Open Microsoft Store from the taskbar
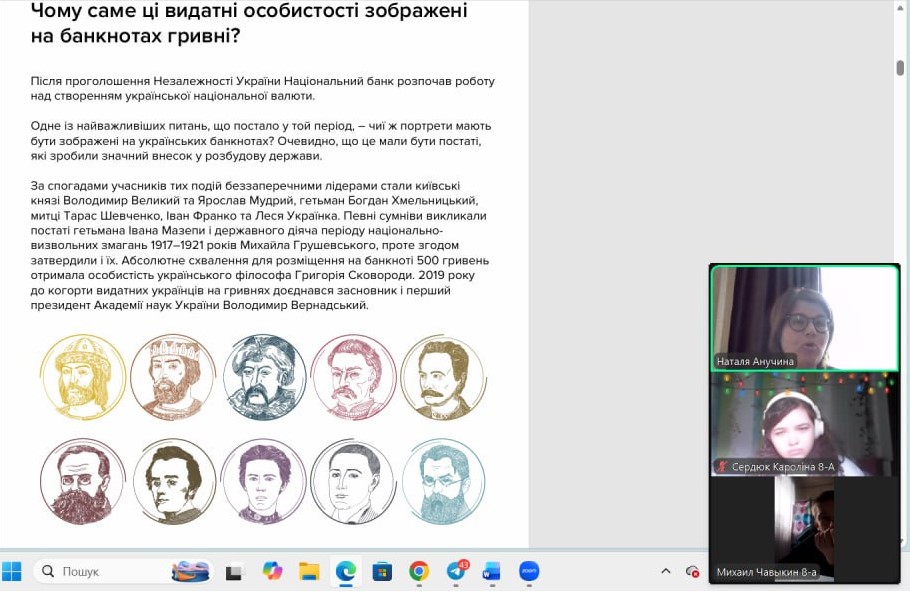The width and height of the screenshot is (910, 593). tap(382, 571)
